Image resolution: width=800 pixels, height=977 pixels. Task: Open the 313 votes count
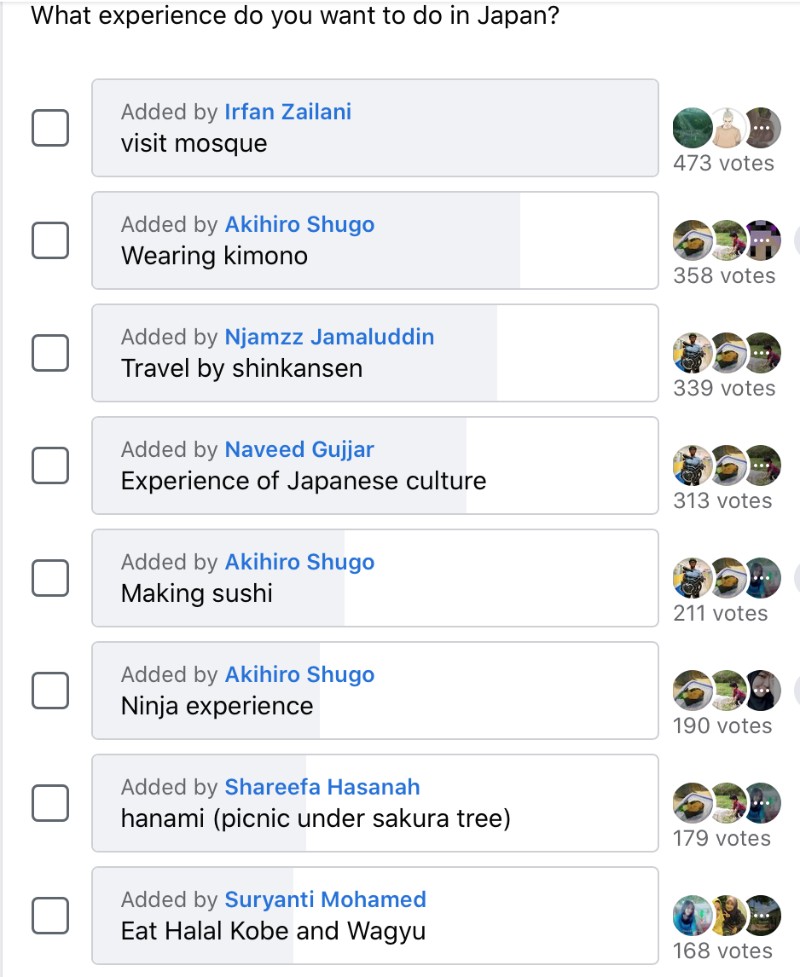723,500
